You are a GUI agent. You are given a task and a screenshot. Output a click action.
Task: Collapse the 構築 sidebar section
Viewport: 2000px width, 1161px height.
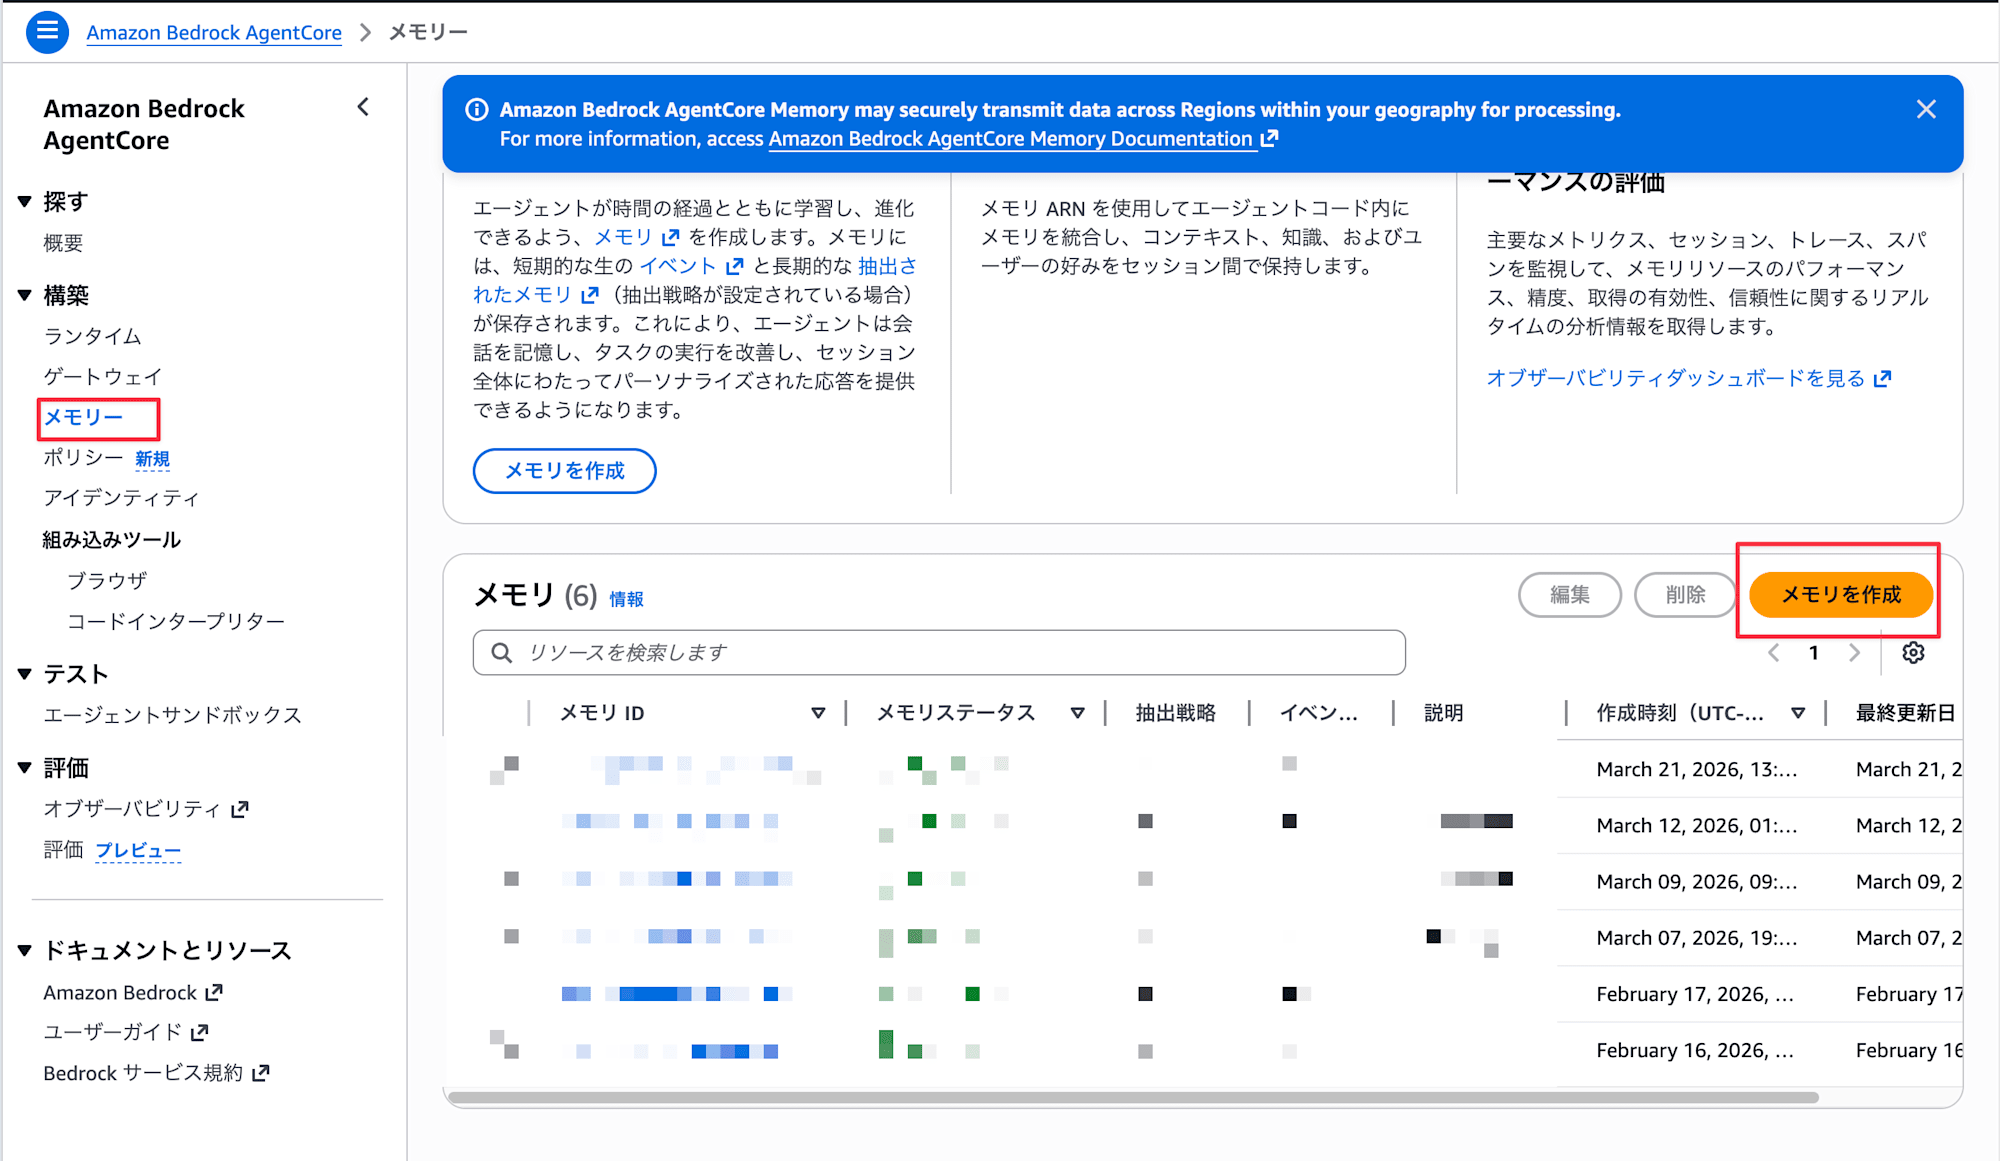click(x=25, y=295)
